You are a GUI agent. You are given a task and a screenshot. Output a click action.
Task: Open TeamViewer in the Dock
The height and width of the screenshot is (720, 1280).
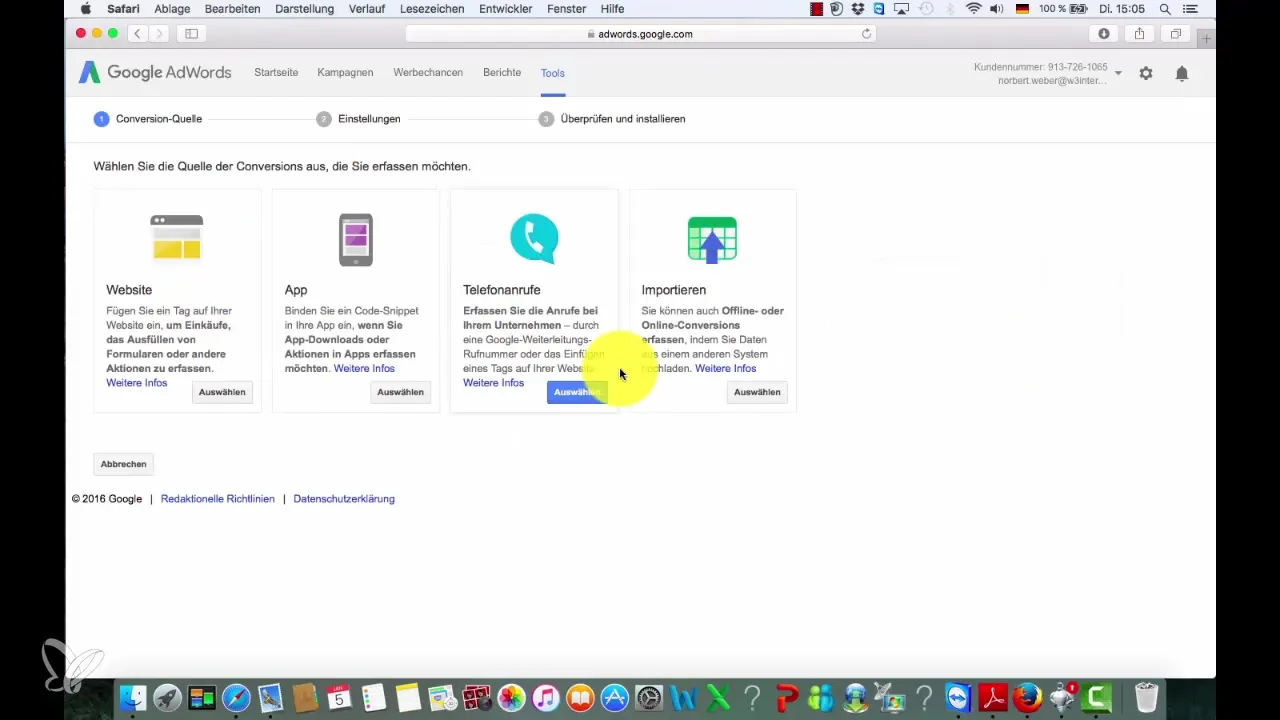959,698
